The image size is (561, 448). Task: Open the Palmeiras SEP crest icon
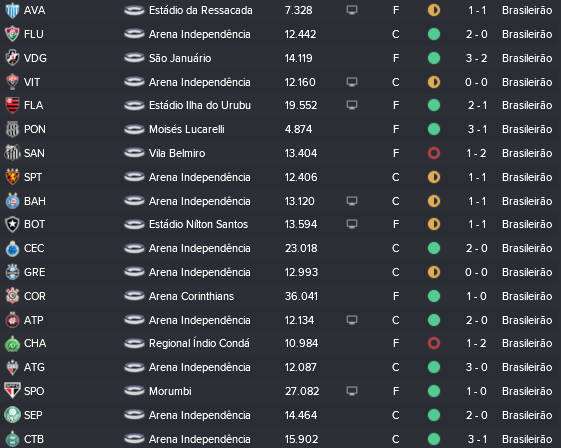point(13,415)
